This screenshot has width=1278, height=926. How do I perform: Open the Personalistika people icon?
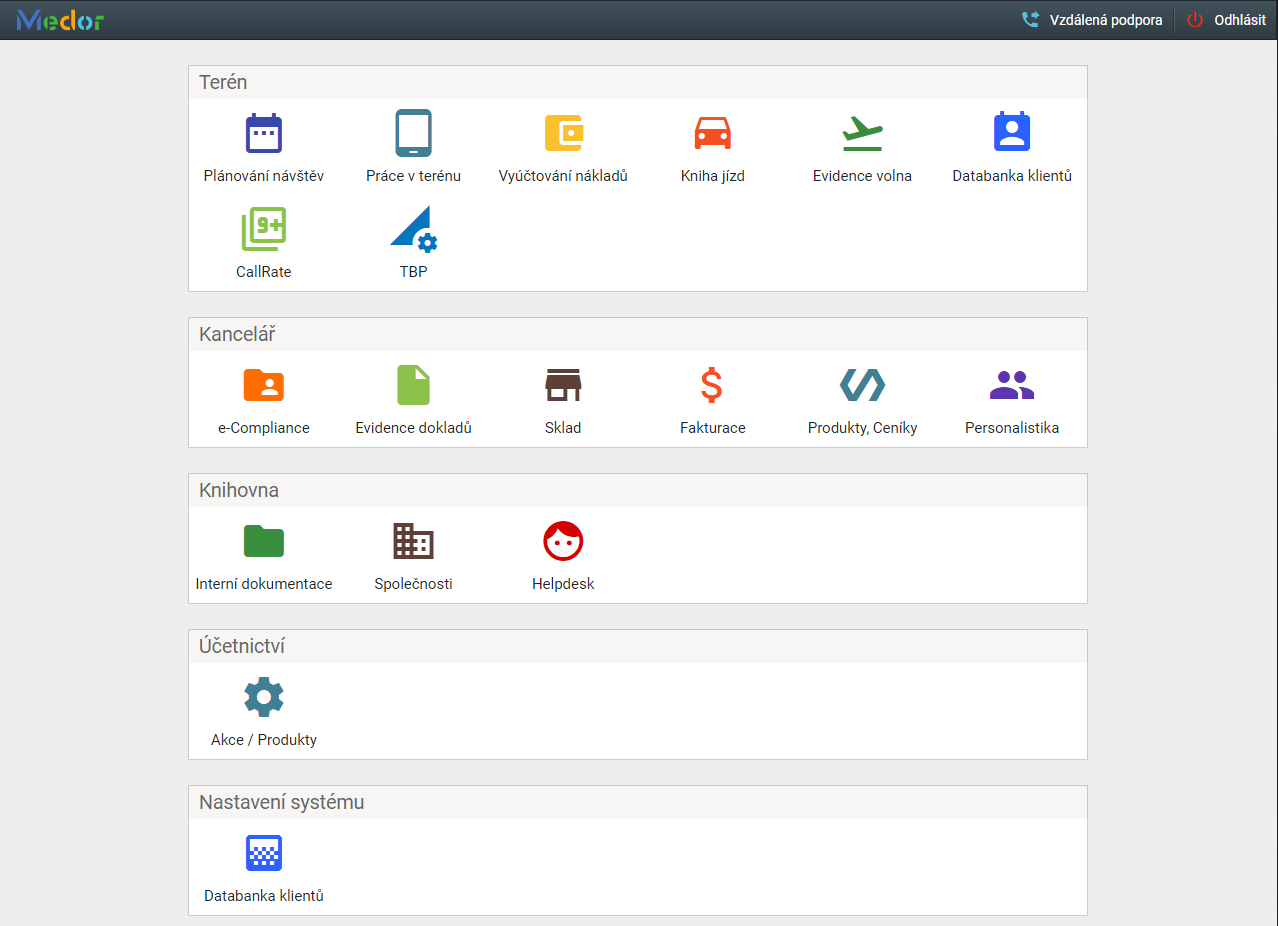click(x=1012, y=385)
